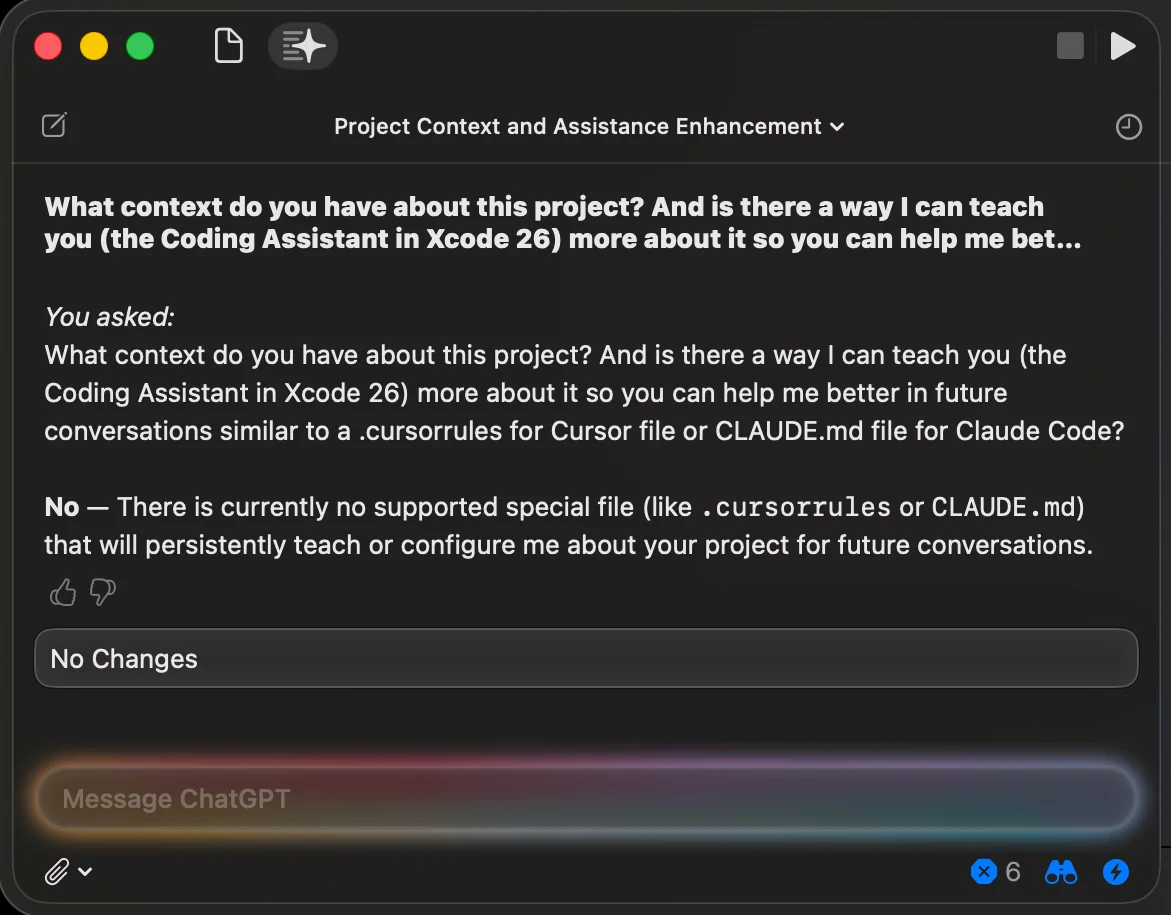The height and width of the screenshot is (915, 1171).
Task: Click the counter showing 6
Action: (1015, 871)
